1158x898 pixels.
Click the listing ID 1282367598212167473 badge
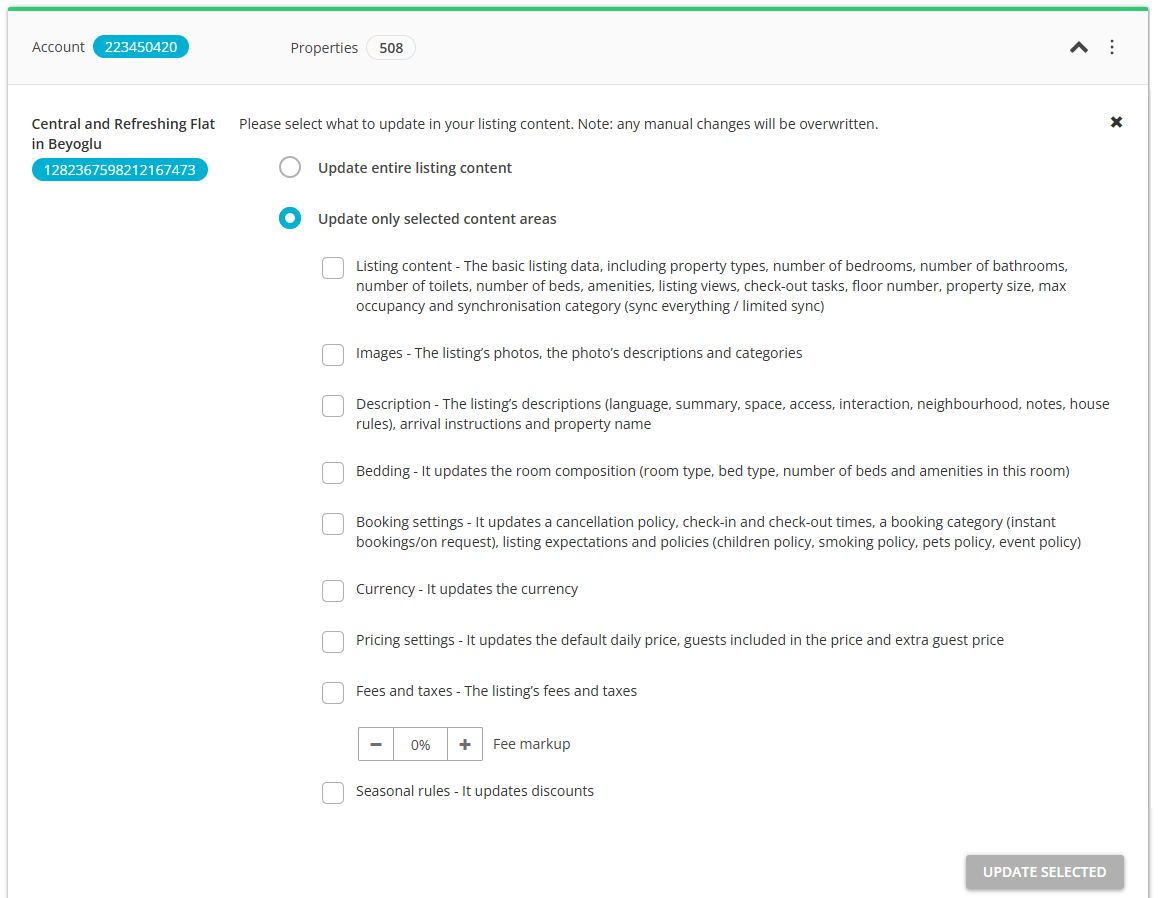coord(120,170)
